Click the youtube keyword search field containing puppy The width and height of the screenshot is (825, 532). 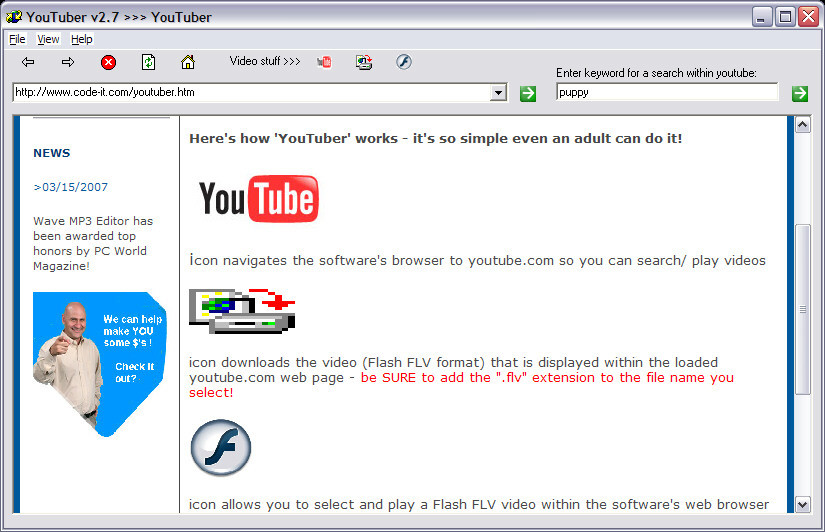[x=667, y=93]
